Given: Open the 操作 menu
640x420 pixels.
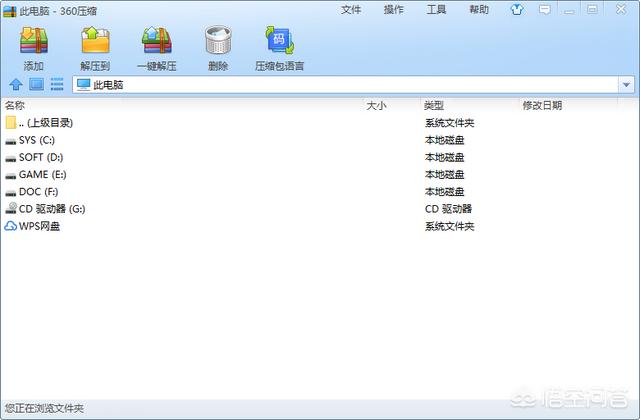Looking at the screenshot, I should [x=393, y=9].
